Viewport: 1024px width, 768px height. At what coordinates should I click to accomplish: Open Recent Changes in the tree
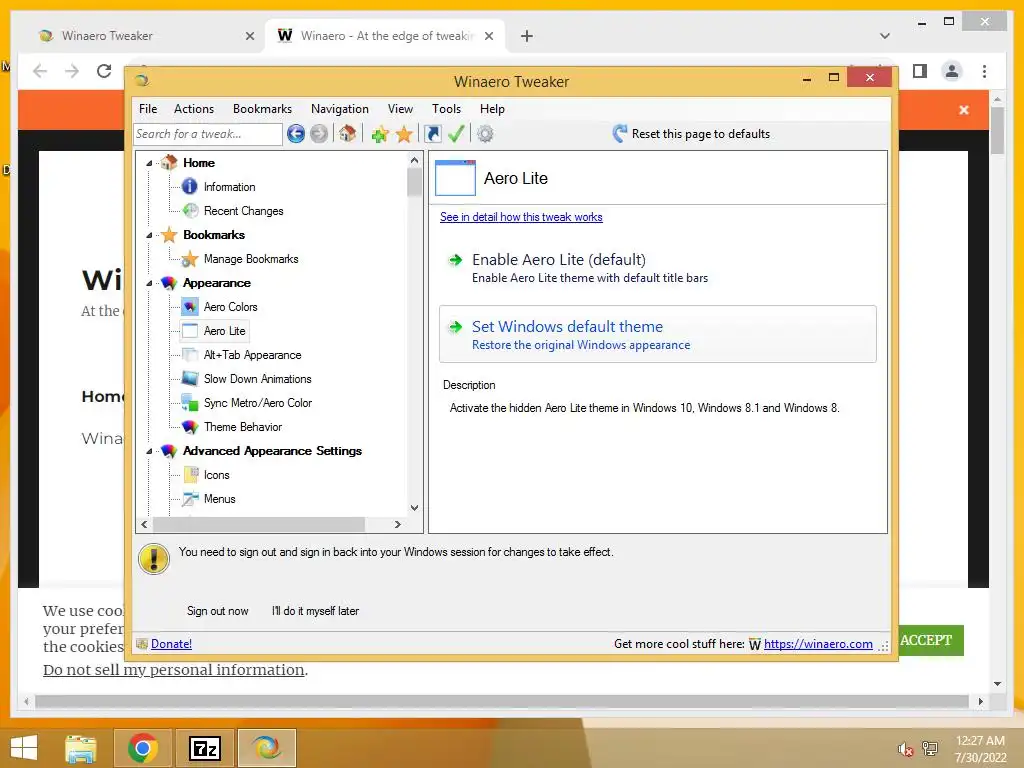click(x=243, y=211)
